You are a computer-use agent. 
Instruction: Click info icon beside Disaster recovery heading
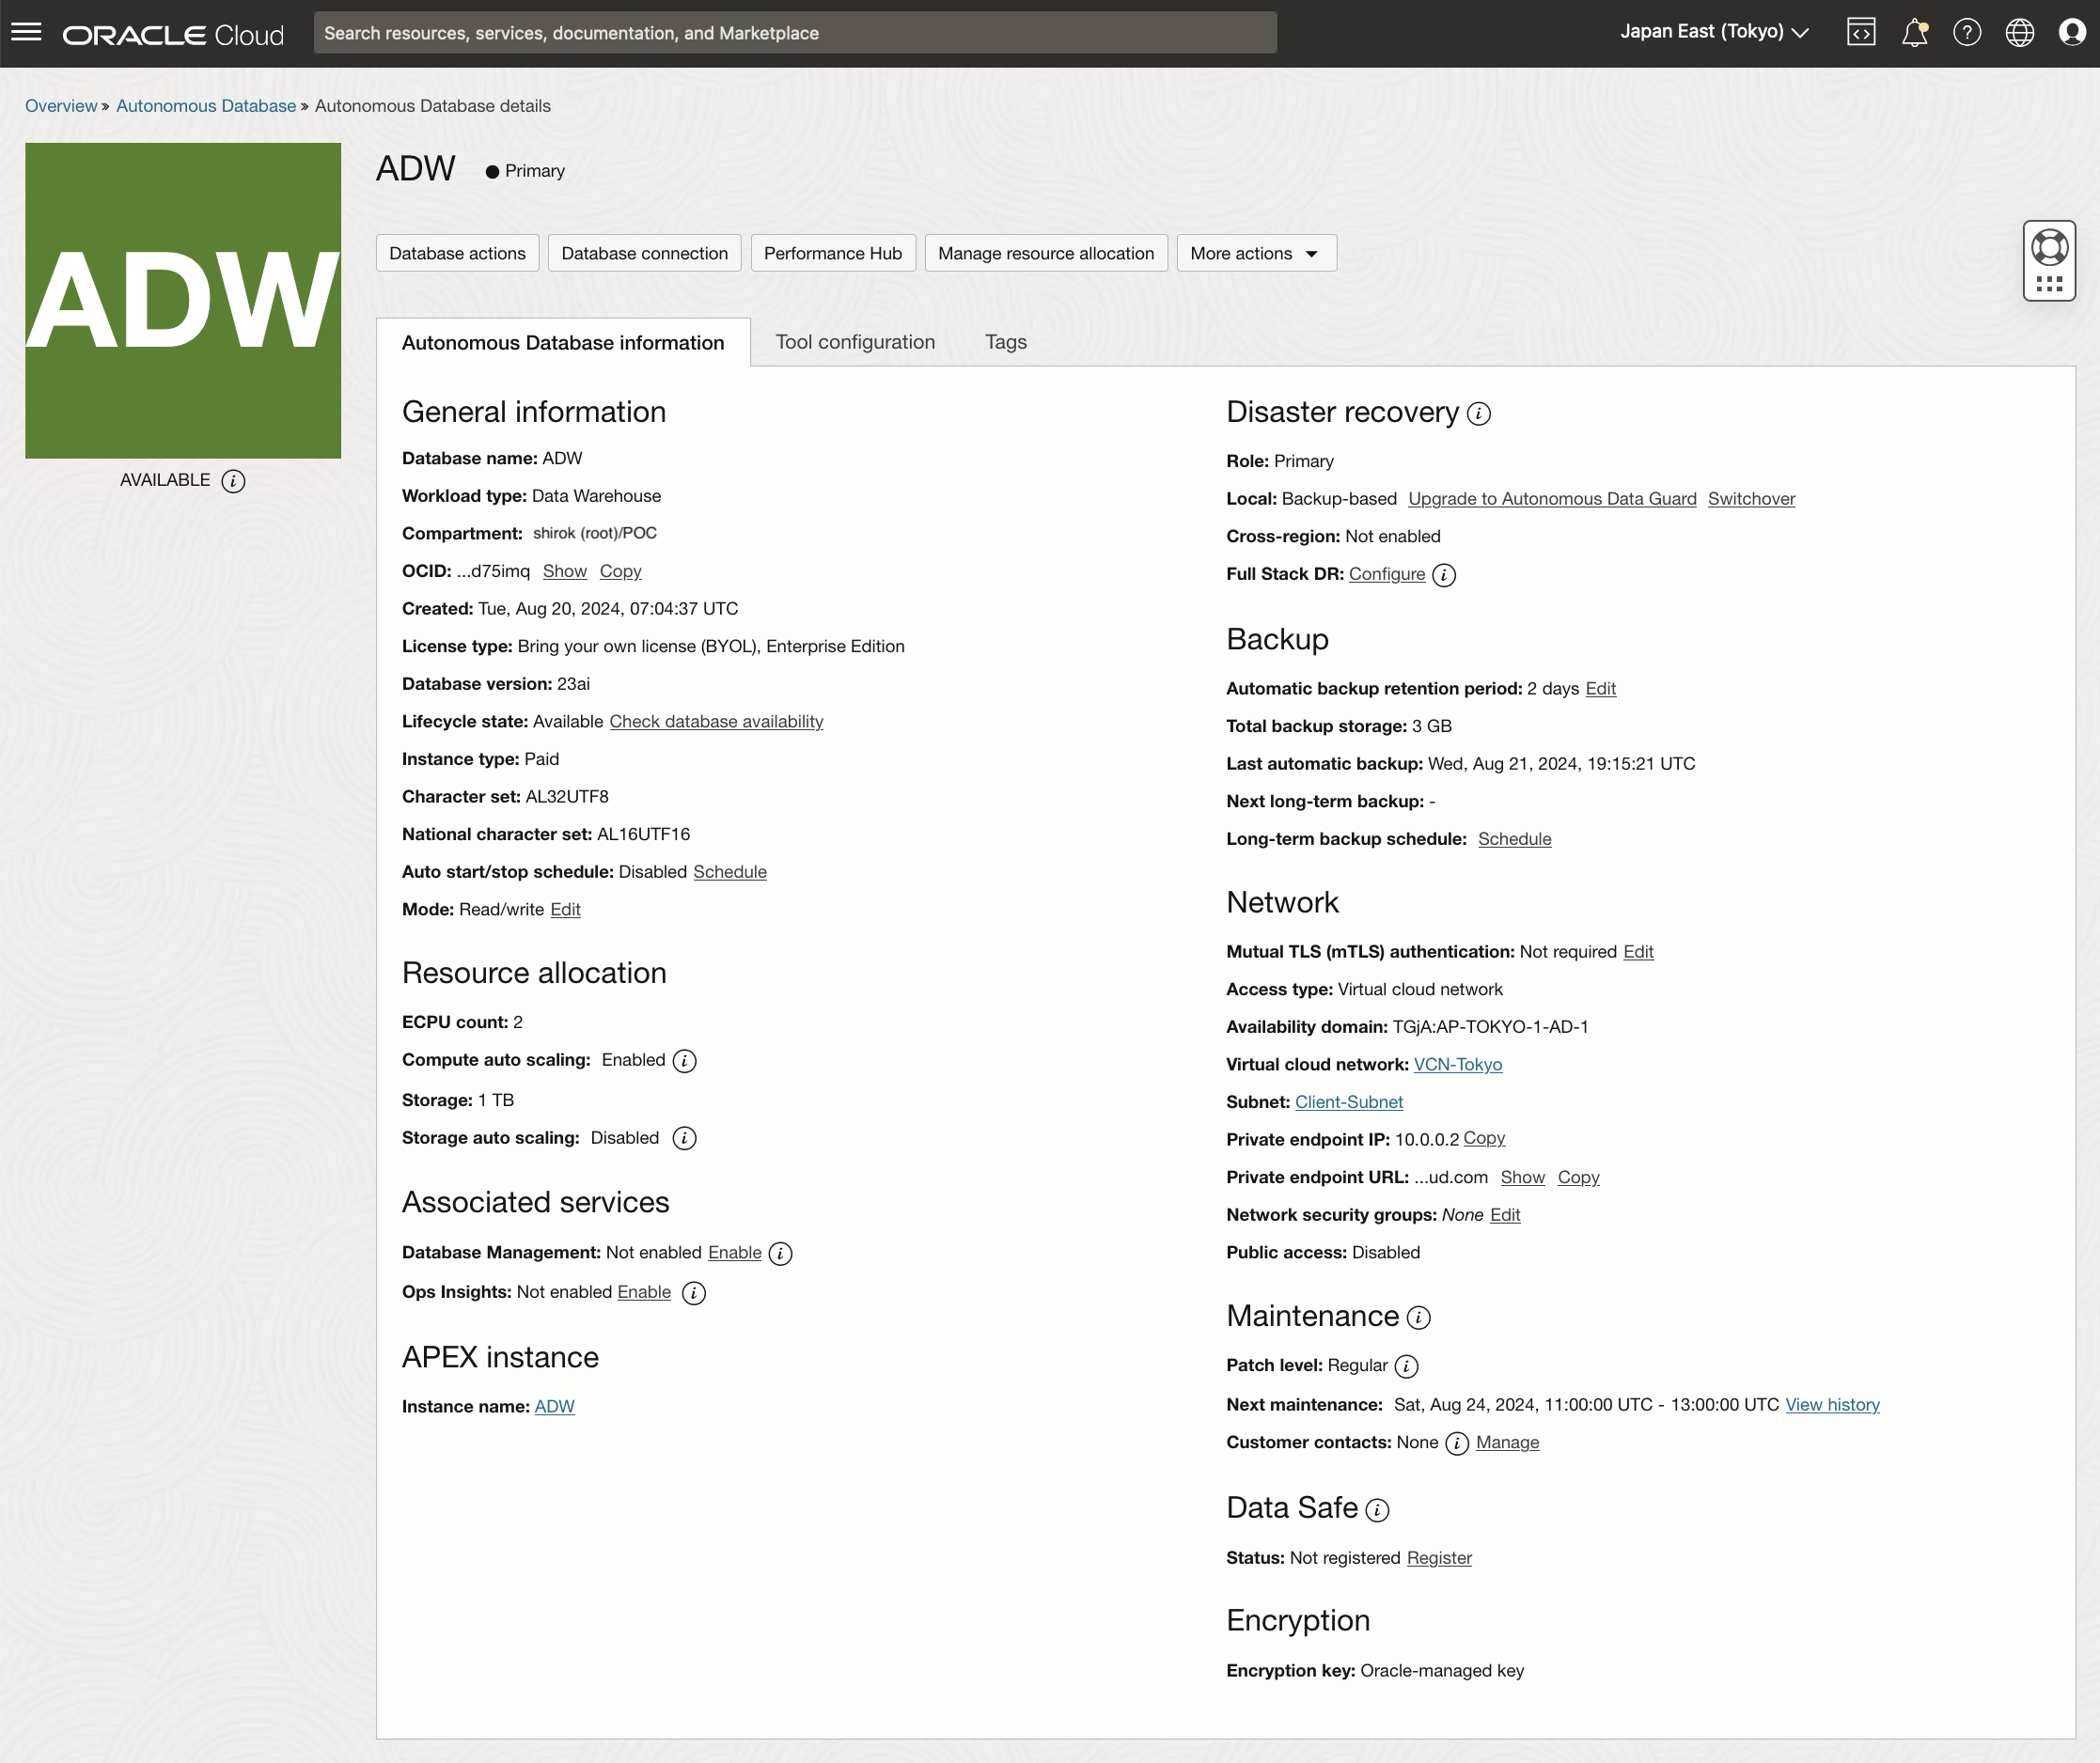(x=1478, y=414)
